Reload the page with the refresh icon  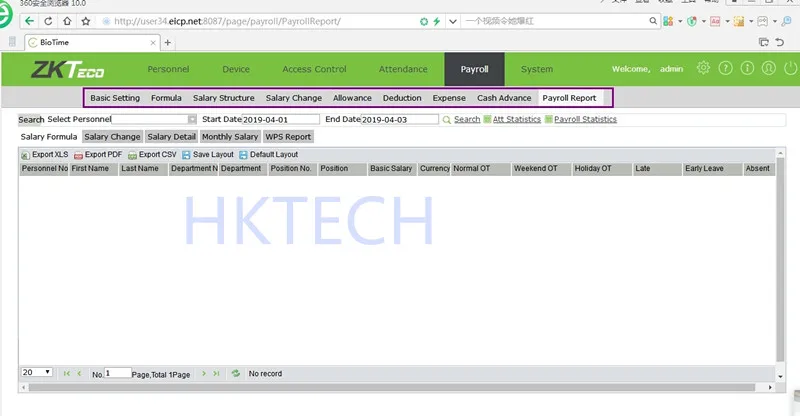tap(48, 21)
